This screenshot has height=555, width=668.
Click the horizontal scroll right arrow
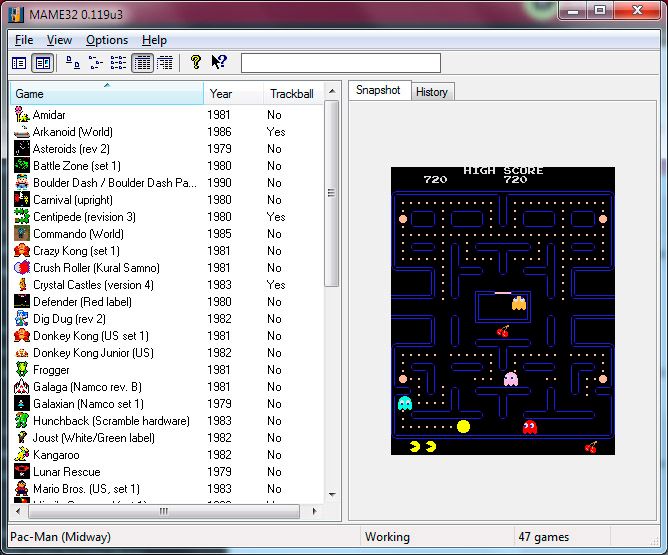tap(314, 511)
